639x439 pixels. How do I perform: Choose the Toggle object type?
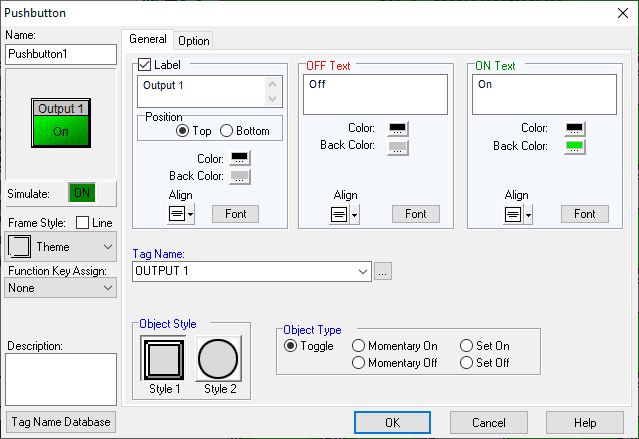pyautogui.click(x=290, y=346)
